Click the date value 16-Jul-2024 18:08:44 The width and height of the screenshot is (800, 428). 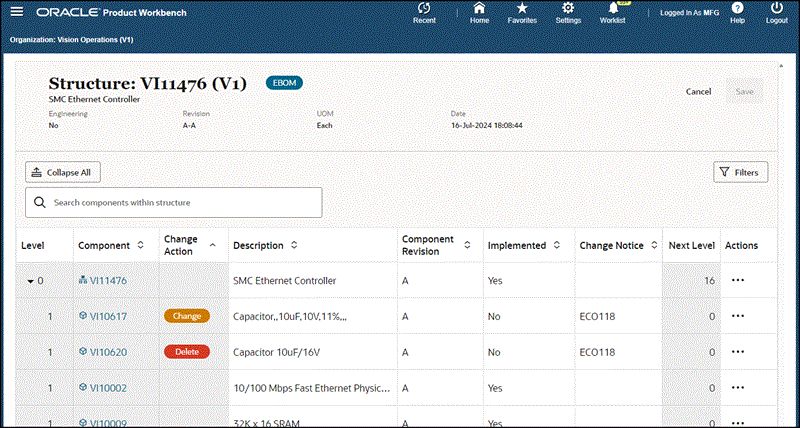(487, 125)
